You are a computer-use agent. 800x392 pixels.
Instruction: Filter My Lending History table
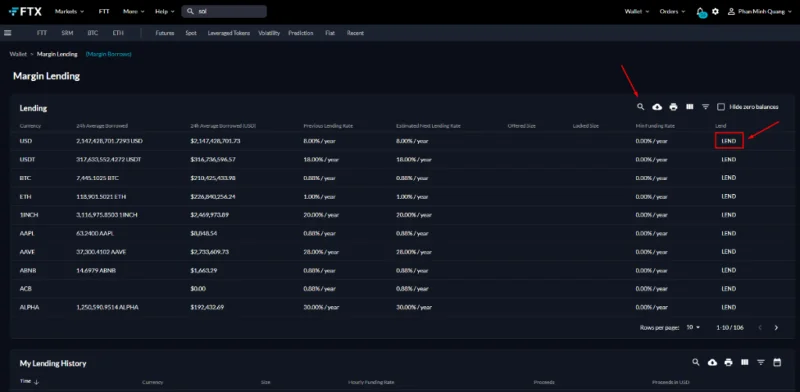pos(761,362)
